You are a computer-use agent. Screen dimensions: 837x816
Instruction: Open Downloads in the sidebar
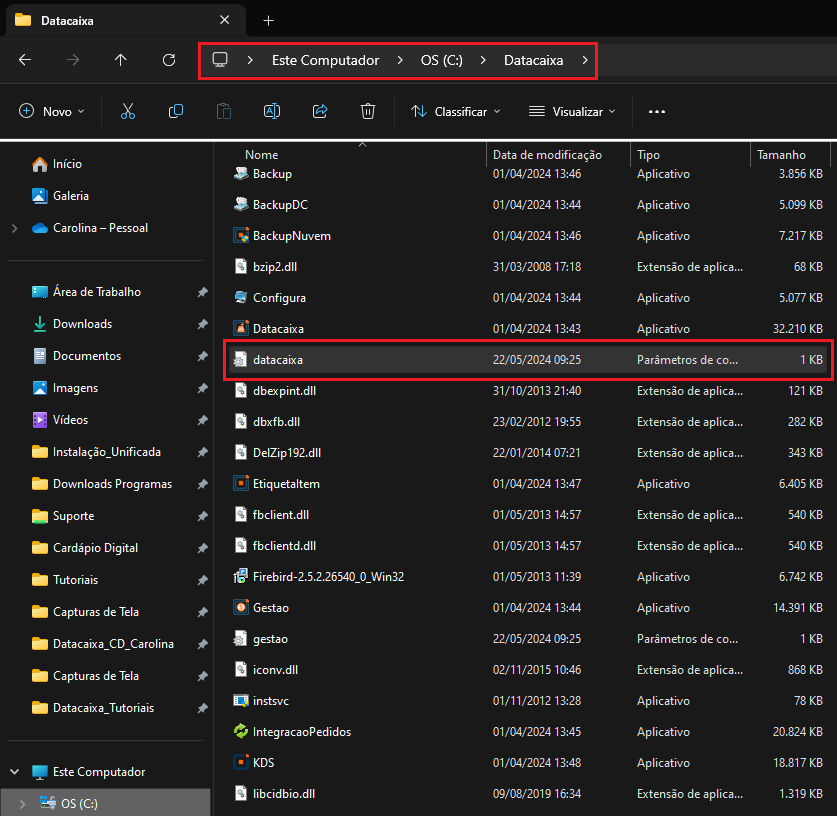click(x=82, y=324)
